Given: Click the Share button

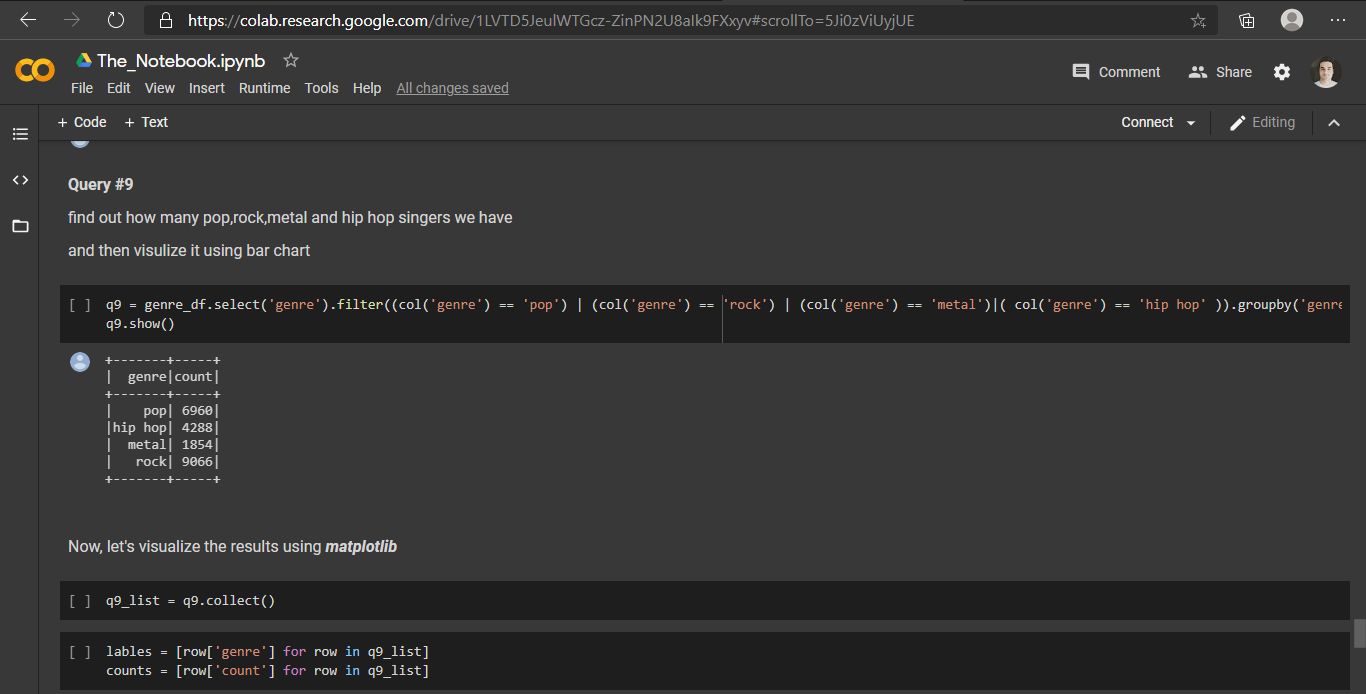Looking at the screenshot, I should [x=1220, y=72].
